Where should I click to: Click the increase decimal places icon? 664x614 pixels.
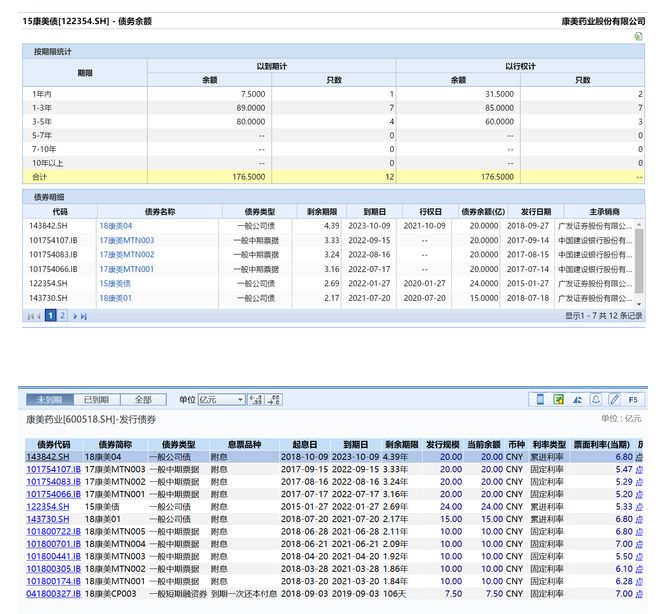256,399
